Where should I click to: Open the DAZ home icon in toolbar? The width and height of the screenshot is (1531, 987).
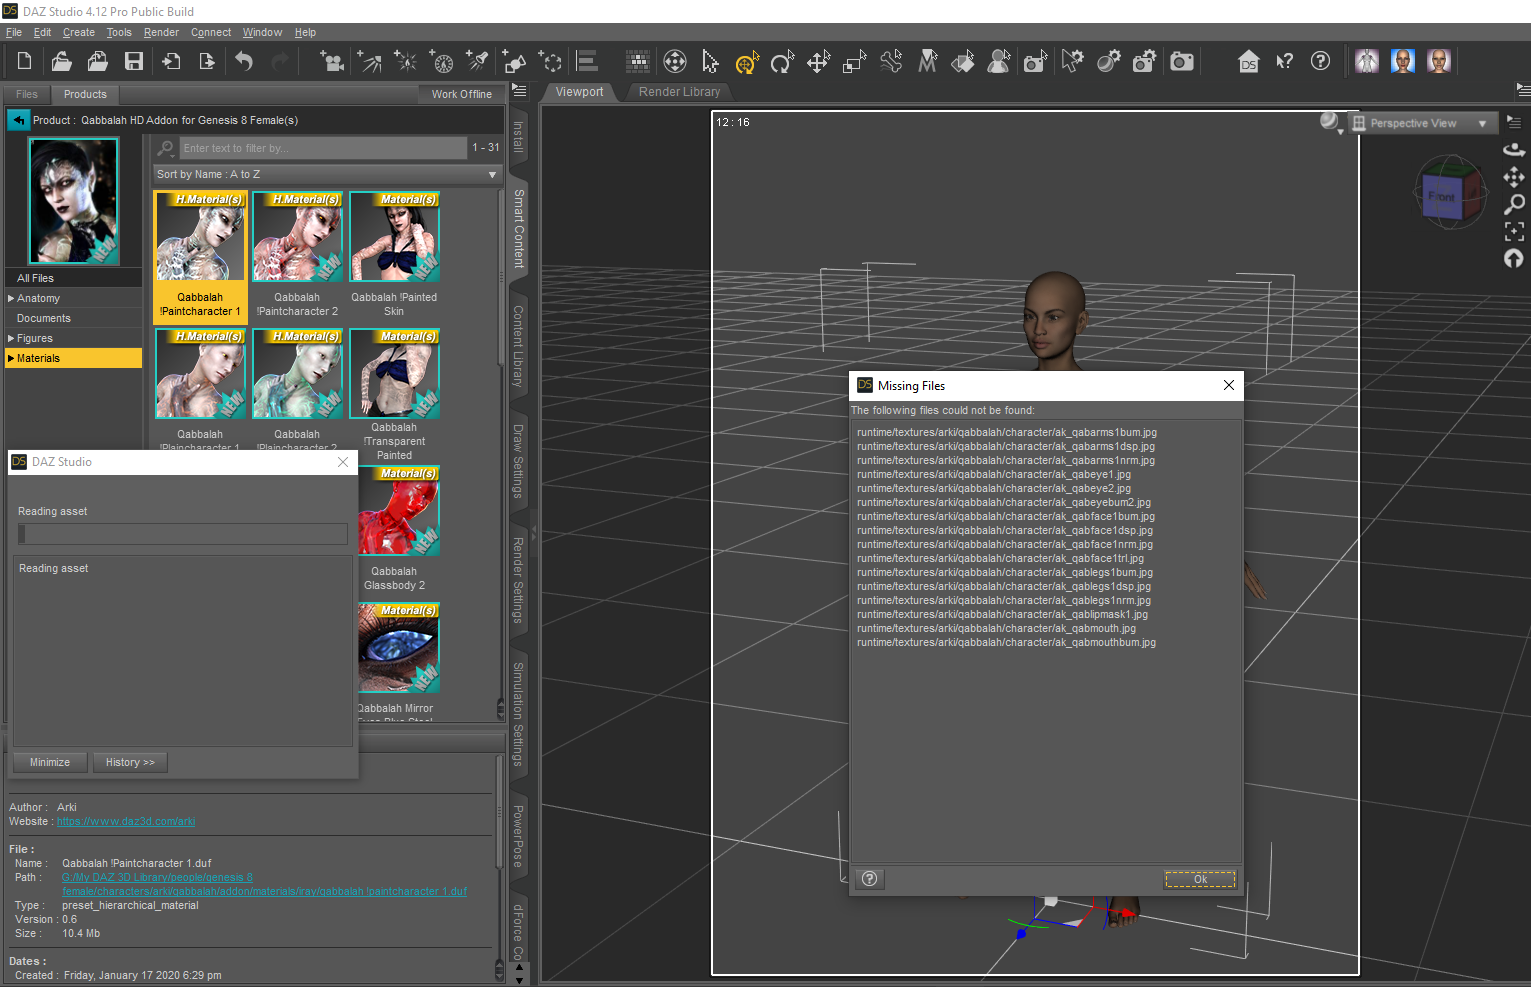click(x=1248, y=62)
